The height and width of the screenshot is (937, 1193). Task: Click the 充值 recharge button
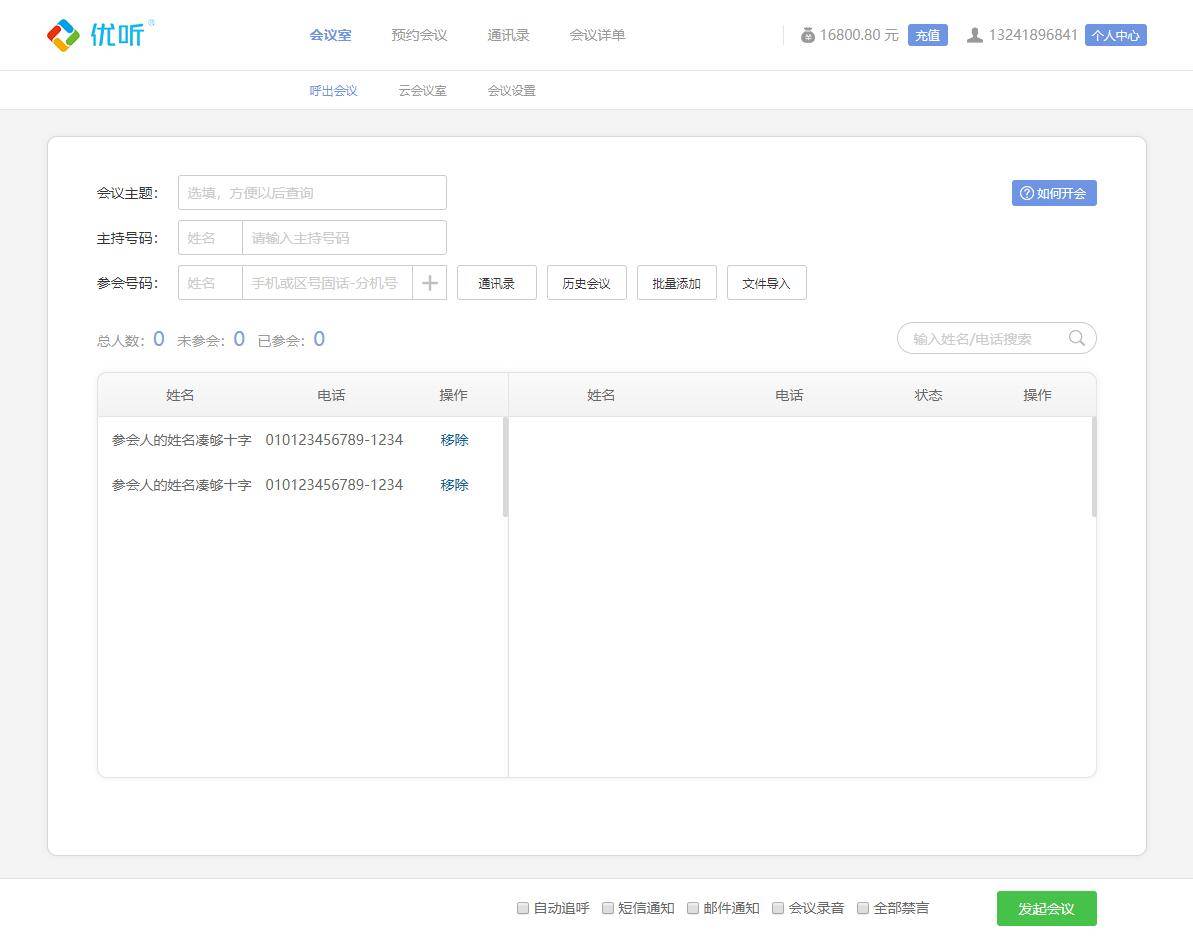(927, 36)
